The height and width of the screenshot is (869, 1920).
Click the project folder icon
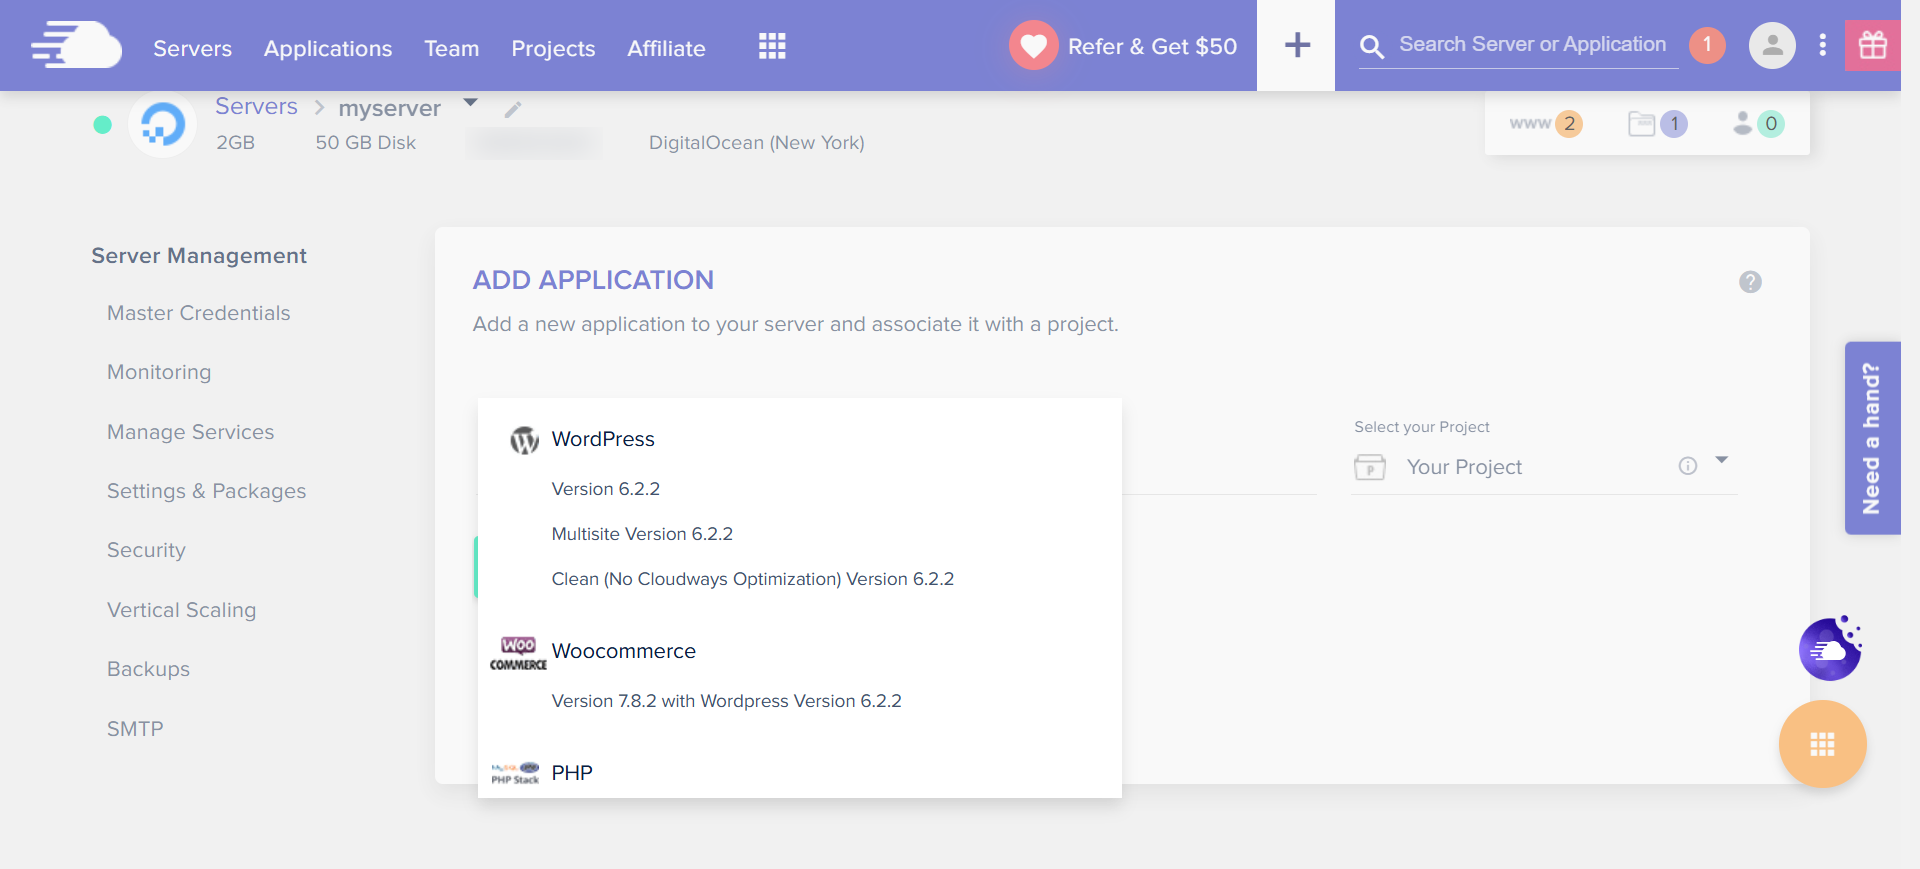point(1370,467)
